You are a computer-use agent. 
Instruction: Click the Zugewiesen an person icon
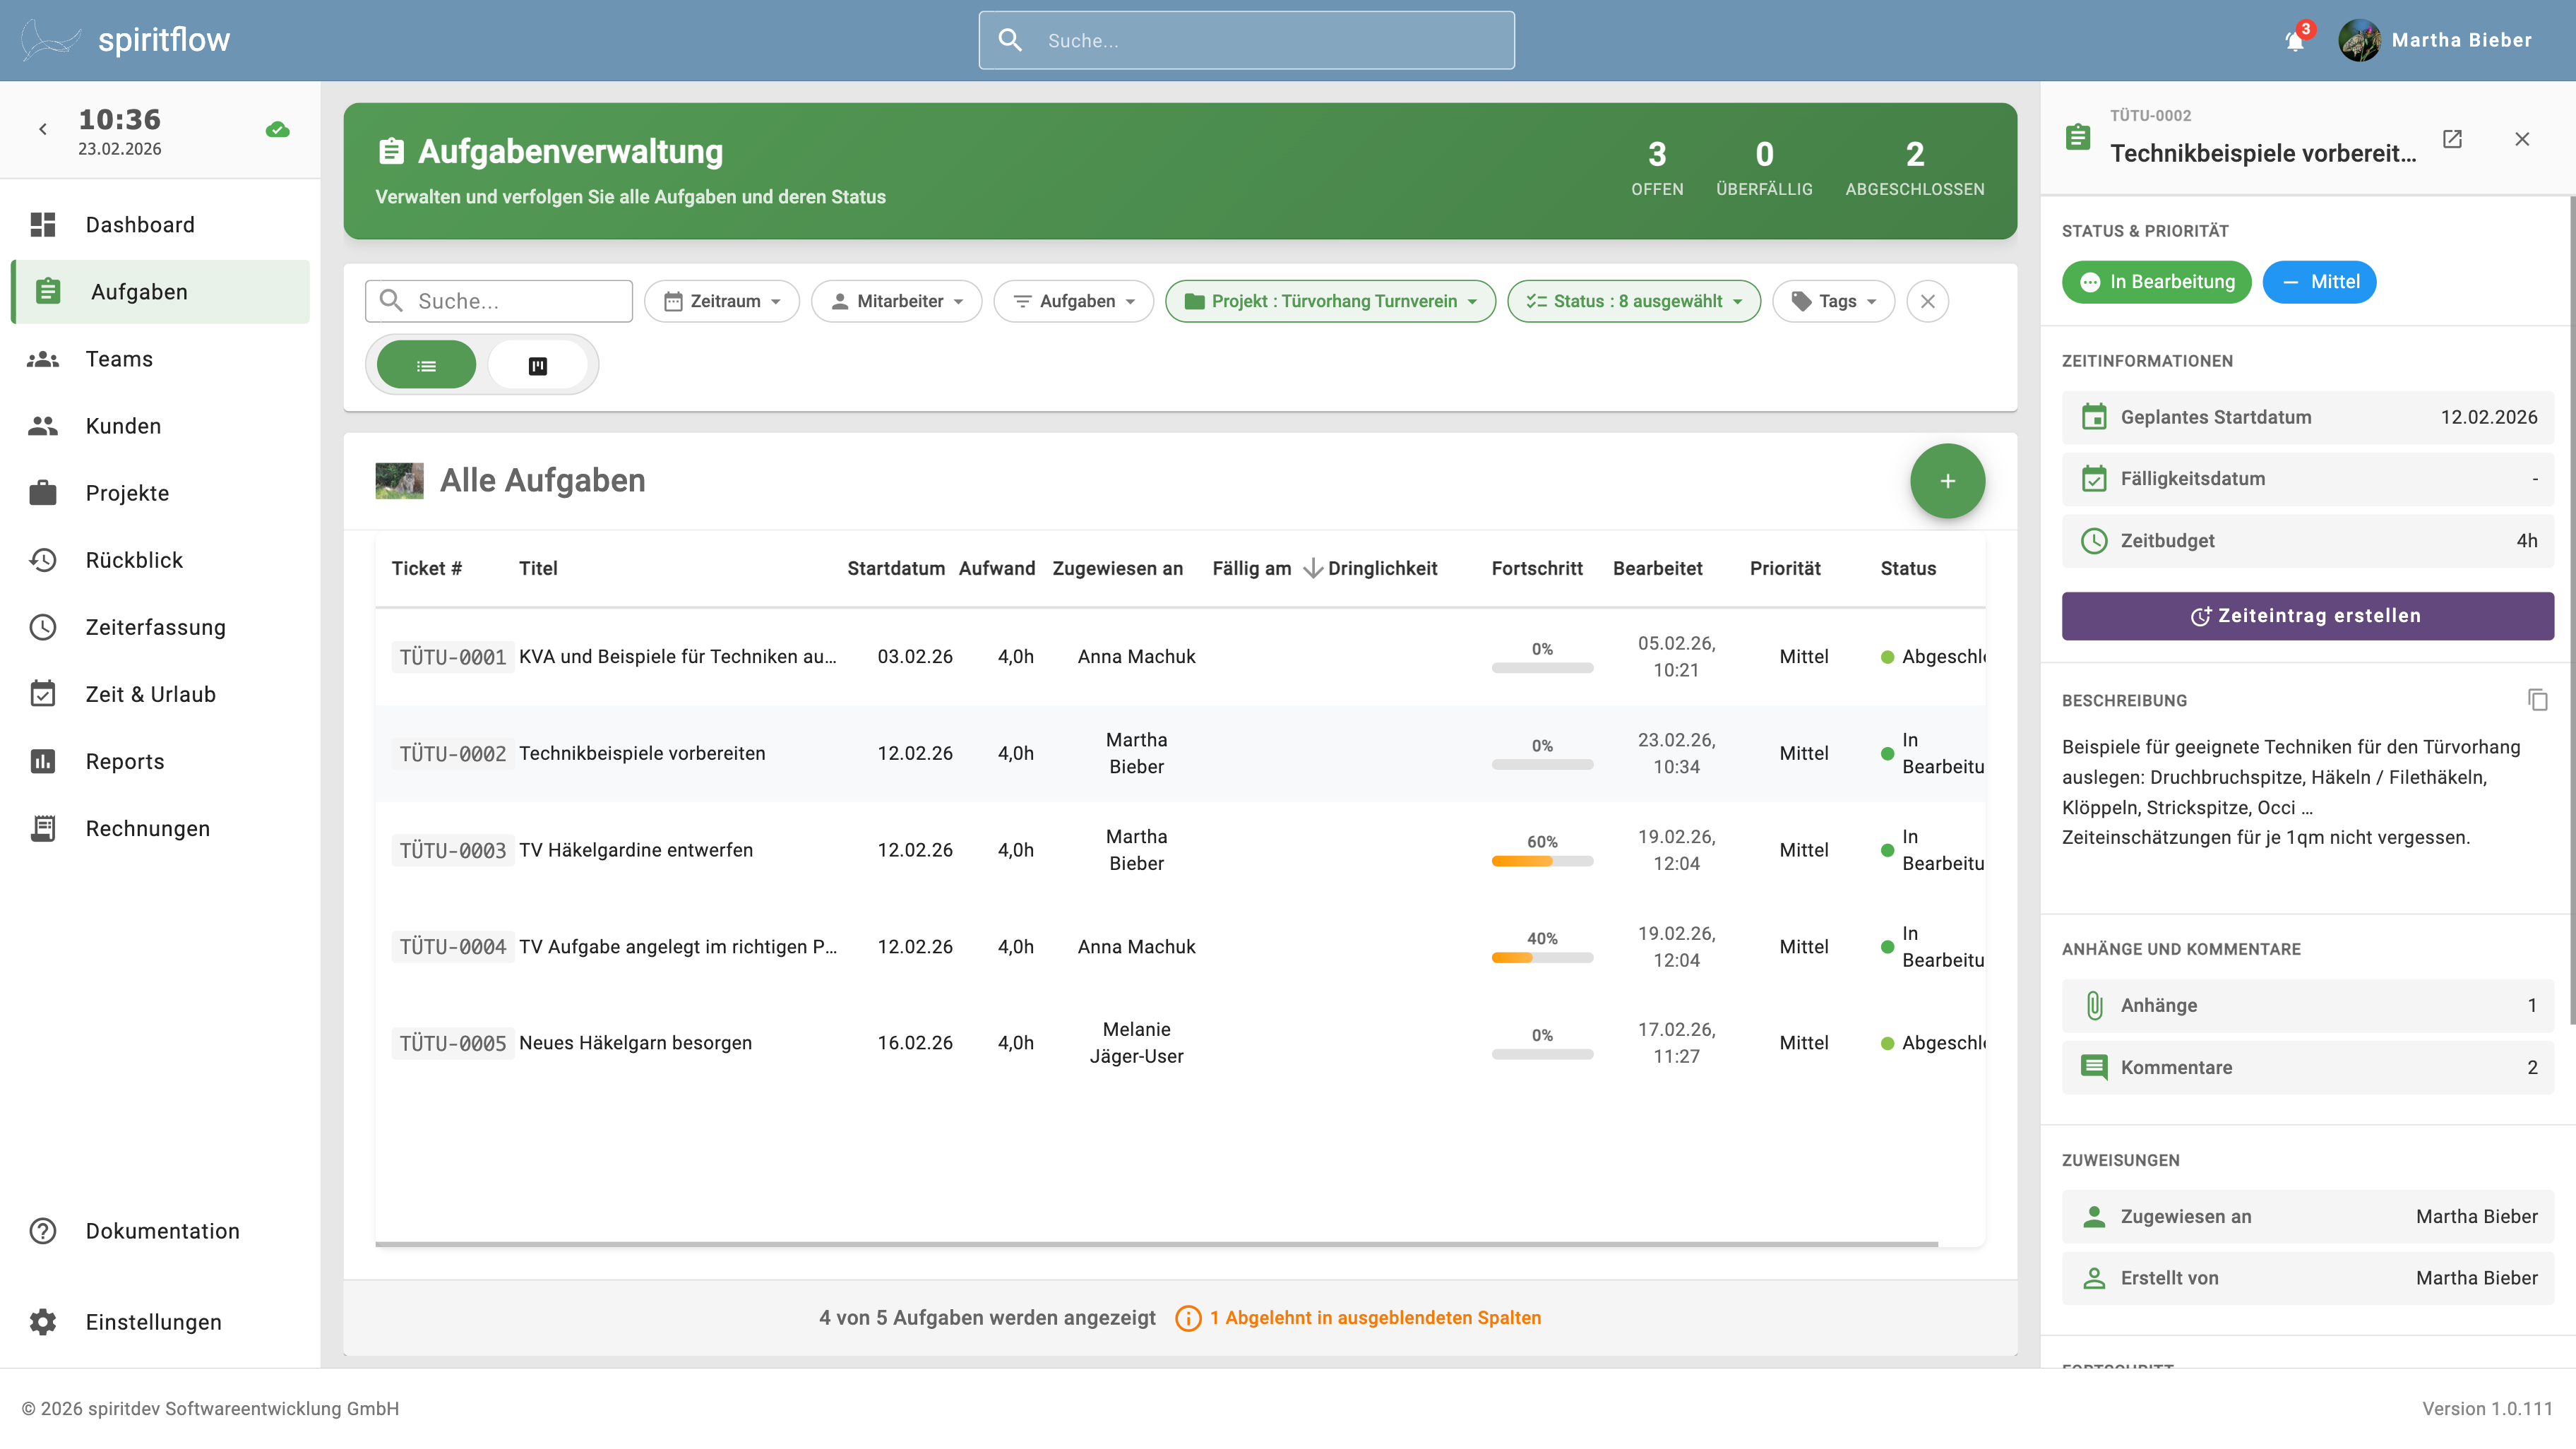2094,1216
